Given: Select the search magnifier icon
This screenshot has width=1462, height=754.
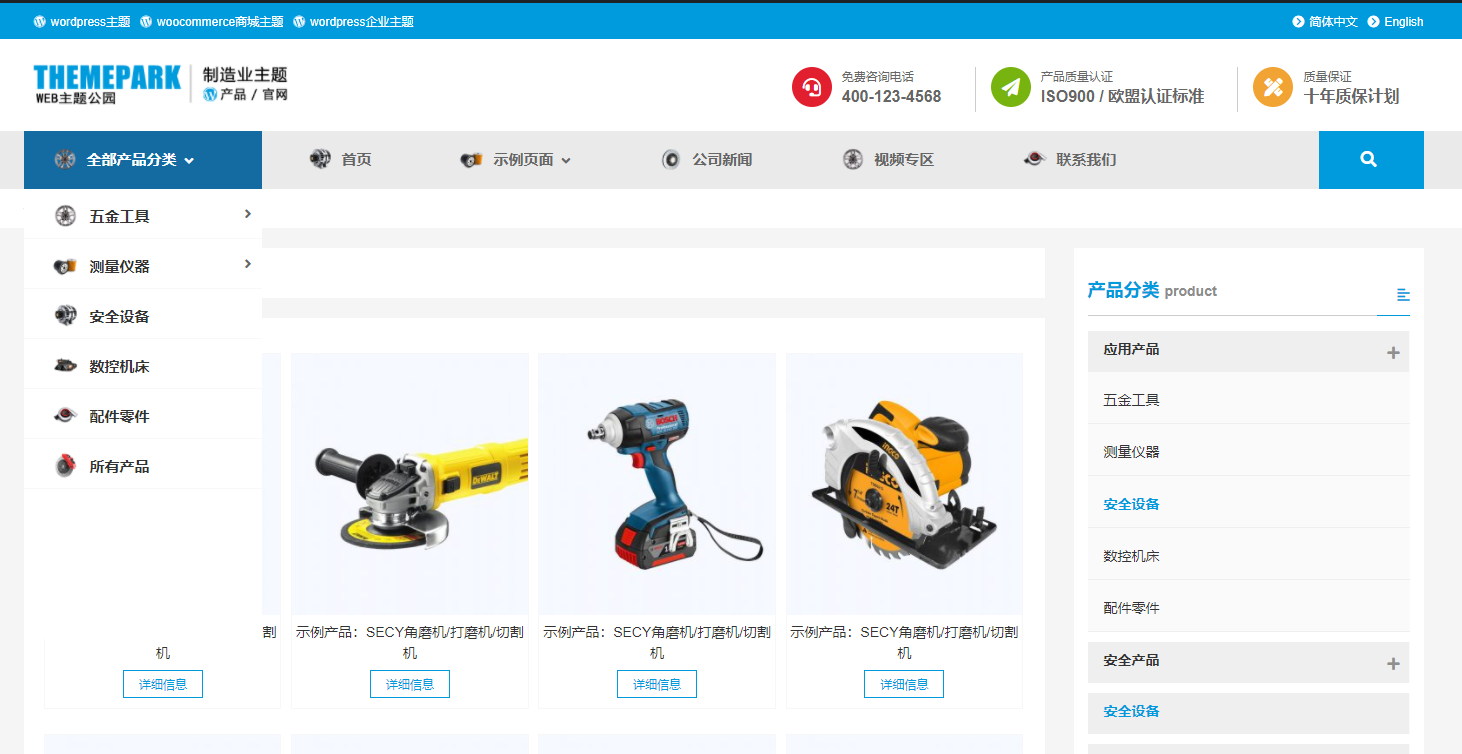Looking at the screenshot, I should pyautogui.click(x=1370, y=159).
